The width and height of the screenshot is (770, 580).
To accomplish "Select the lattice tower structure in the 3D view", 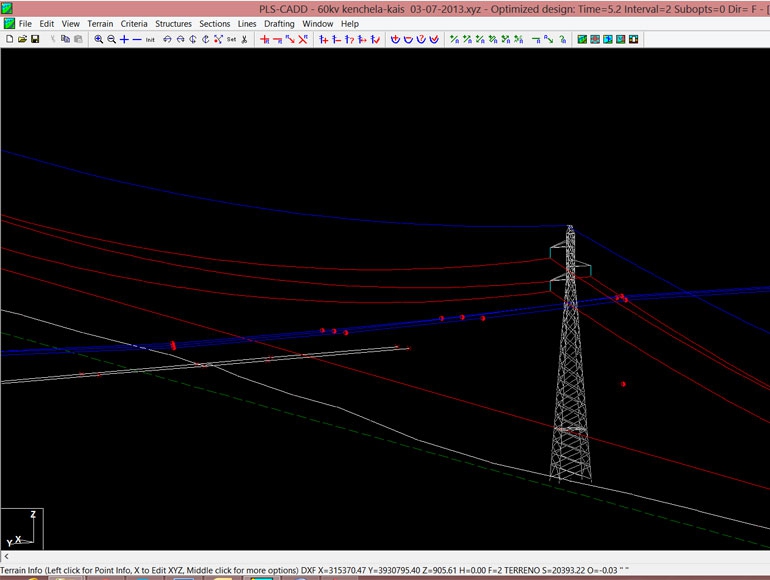I will [x=570, y=354].
